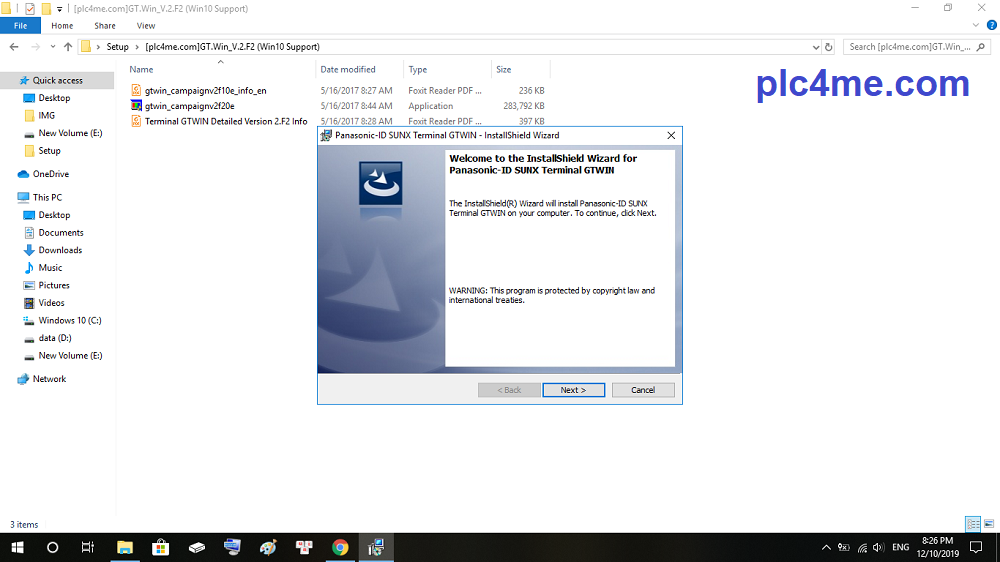Close the InstallShield Wizard dialog

pyautogui.click(x=671, y=135)
